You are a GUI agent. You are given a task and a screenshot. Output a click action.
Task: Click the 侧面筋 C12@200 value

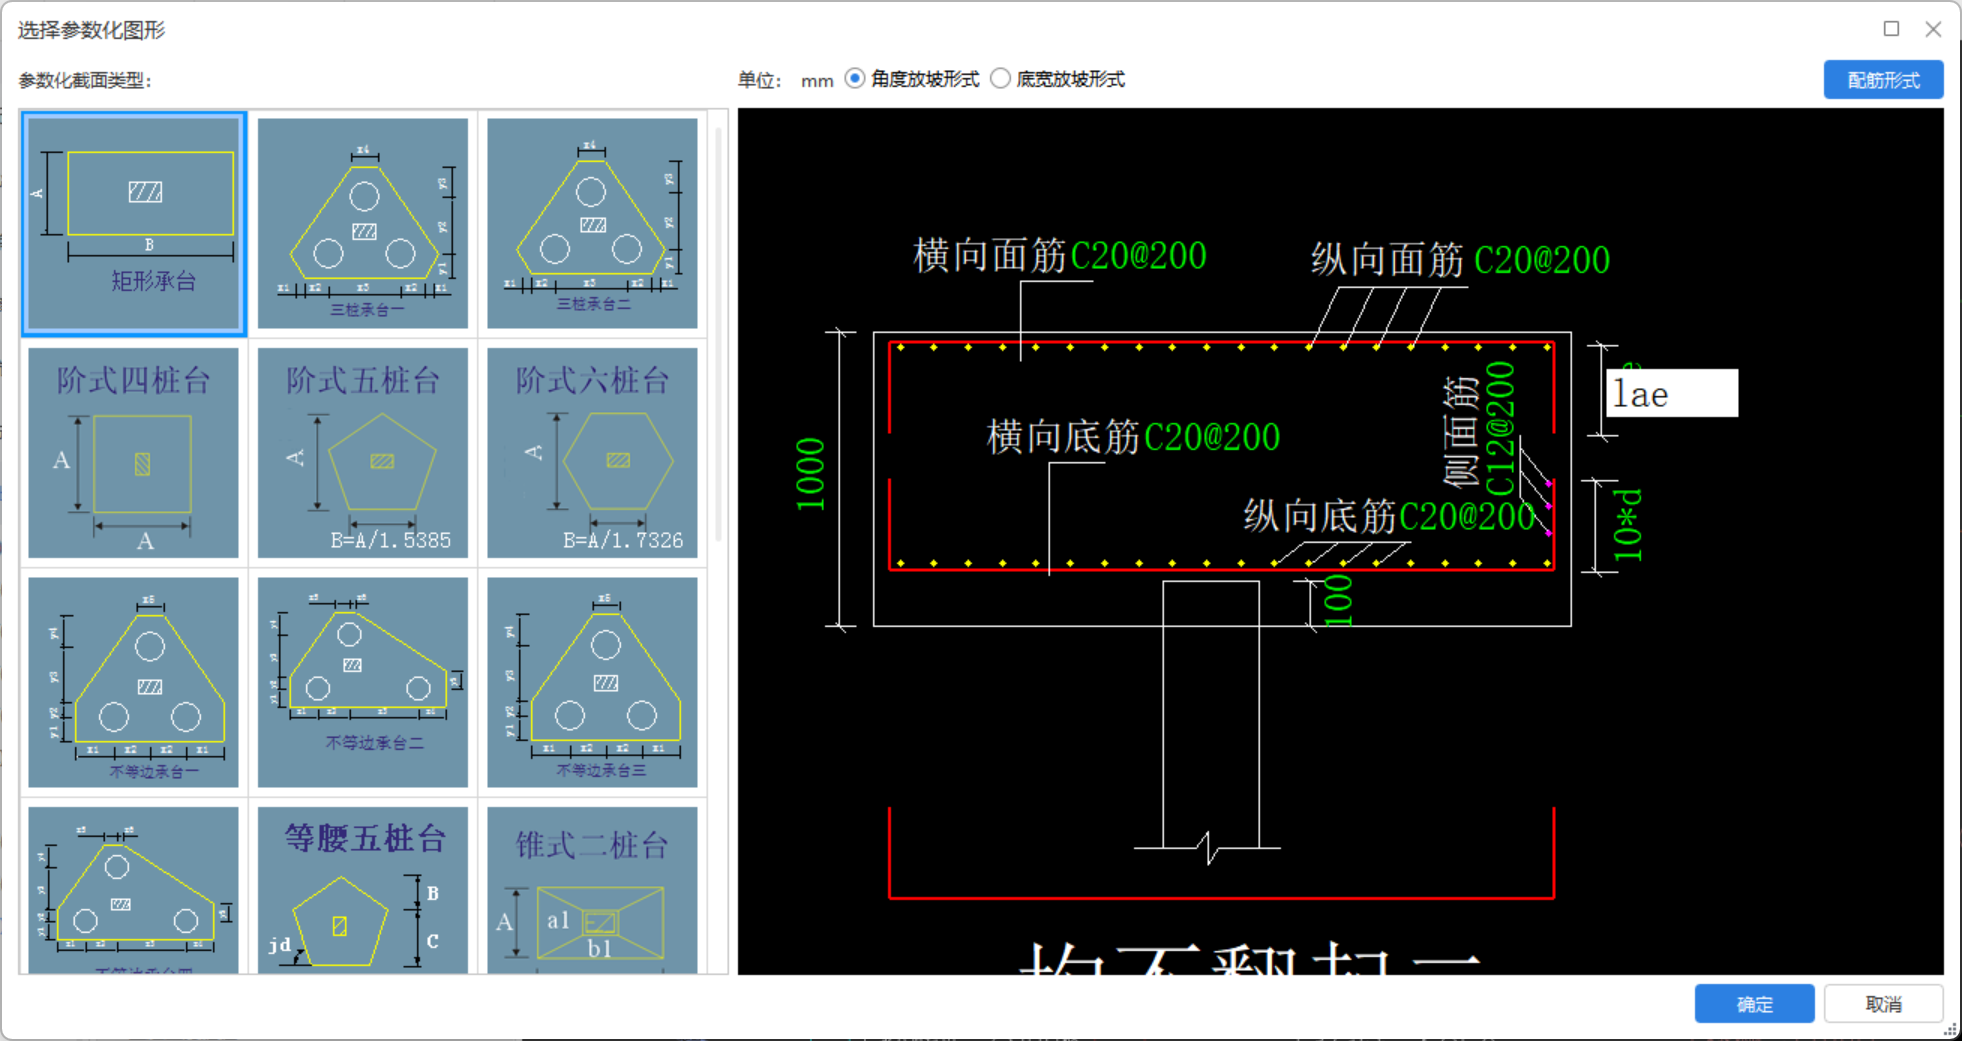click(1501, 428)
